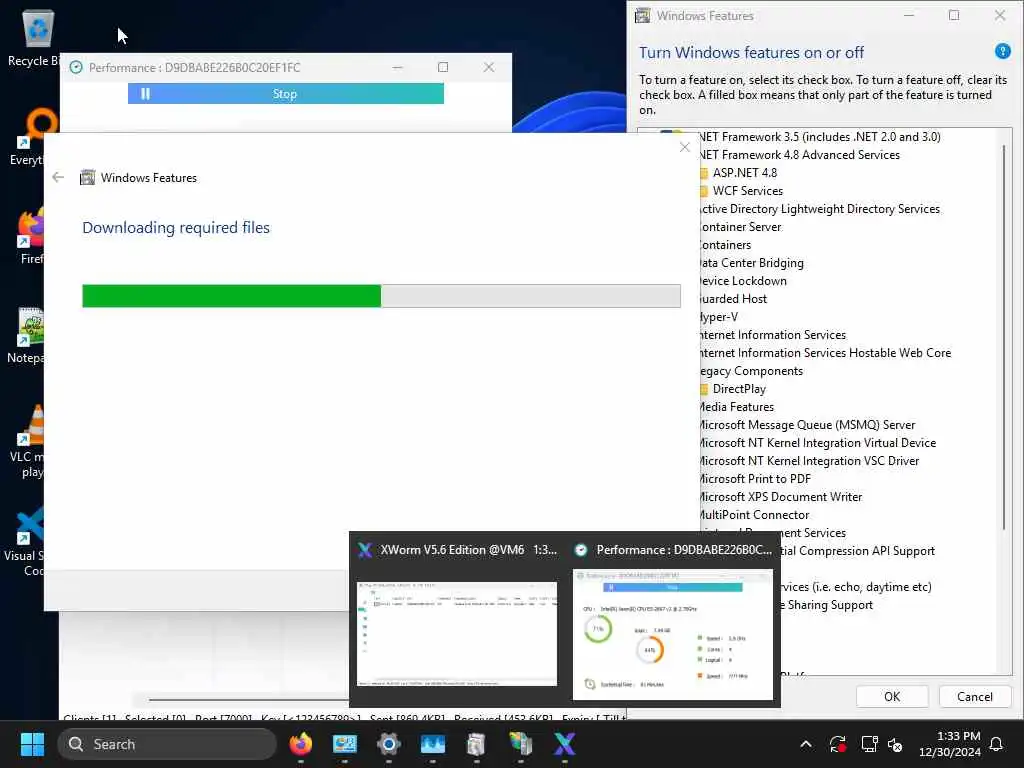Image resolution: width=1024 pixels, height=768 pixels.
Task: Select the Legacy Components feature
Action: tap(750, 371)
